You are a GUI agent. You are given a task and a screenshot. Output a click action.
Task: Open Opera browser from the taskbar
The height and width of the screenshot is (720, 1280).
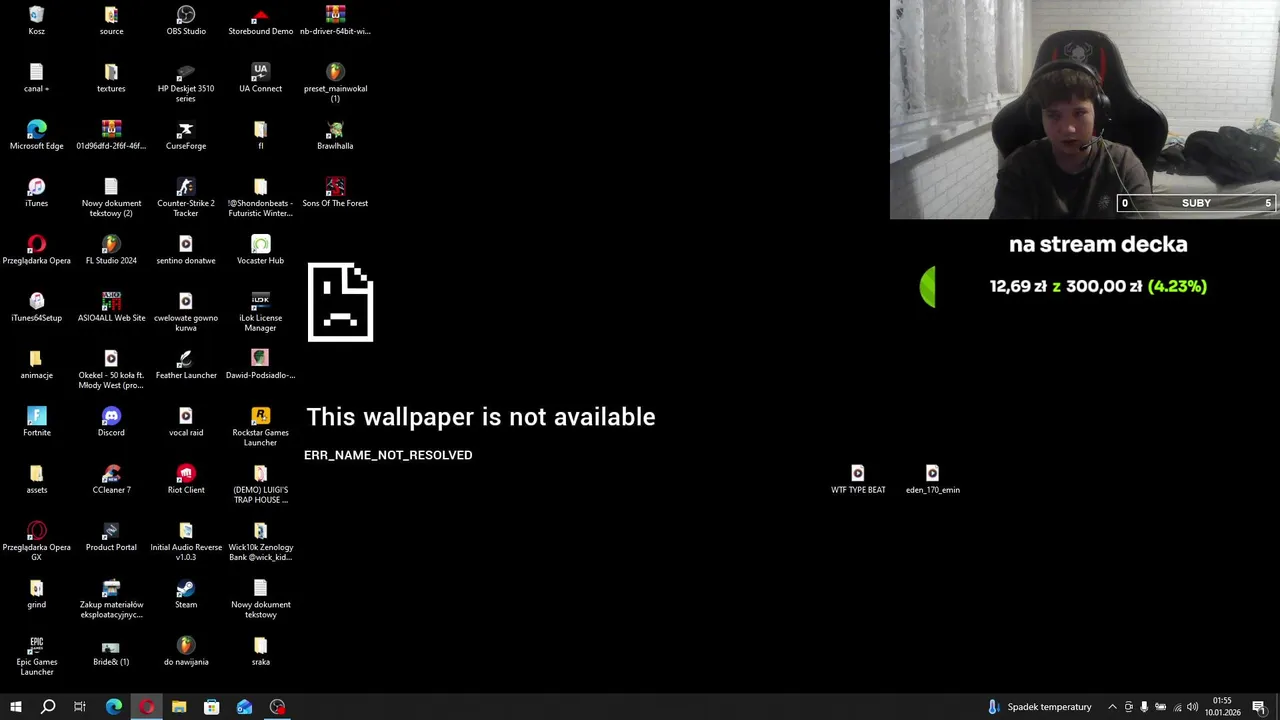(x=146, y=707)
